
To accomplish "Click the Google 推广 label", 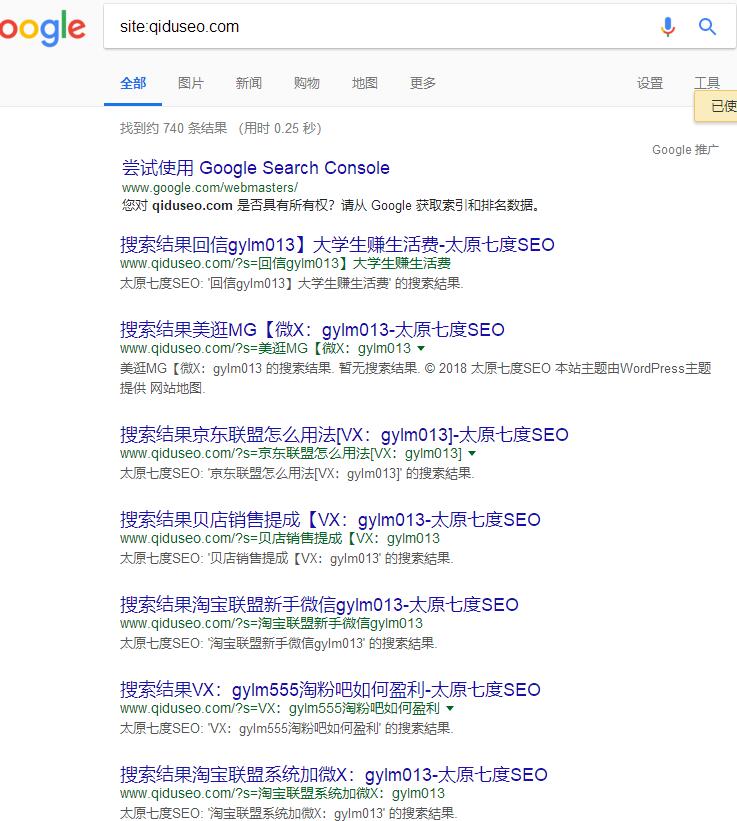I will pos(685,150).
